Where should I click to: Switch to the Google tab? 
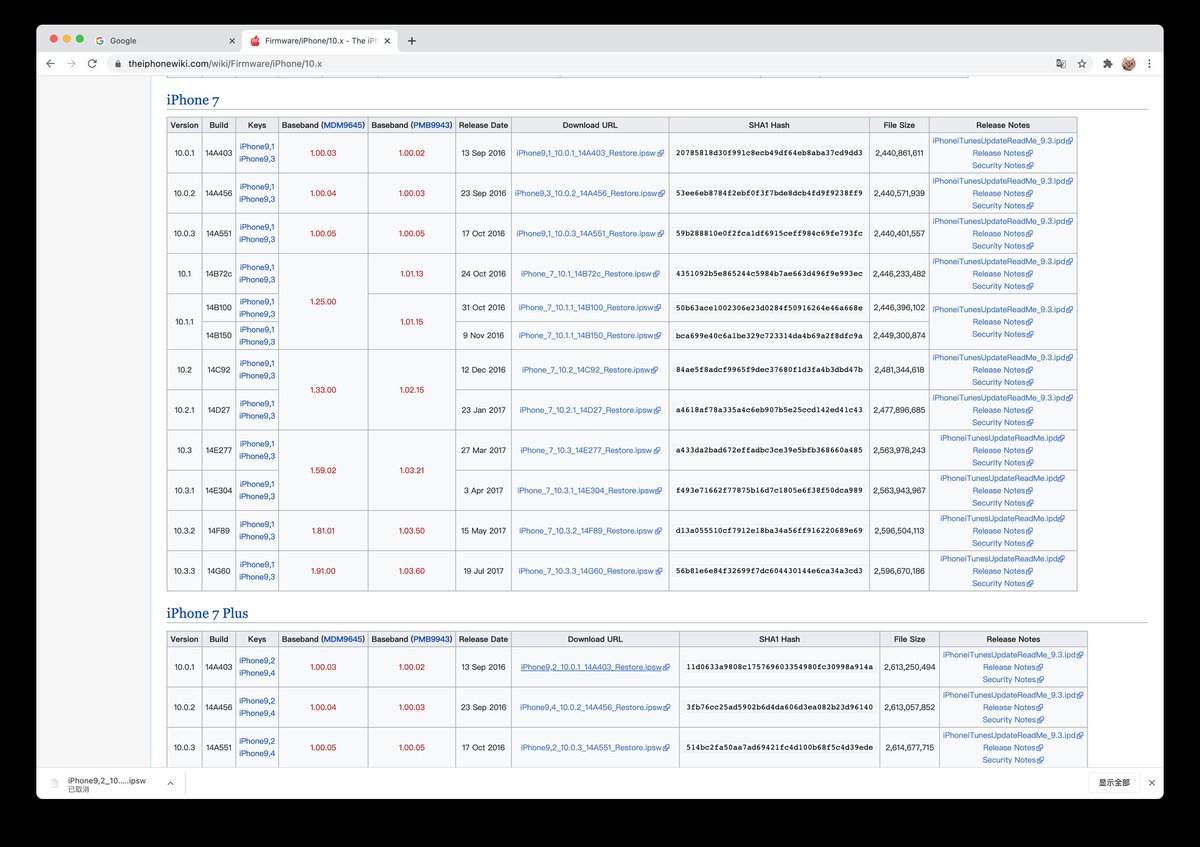163,41
